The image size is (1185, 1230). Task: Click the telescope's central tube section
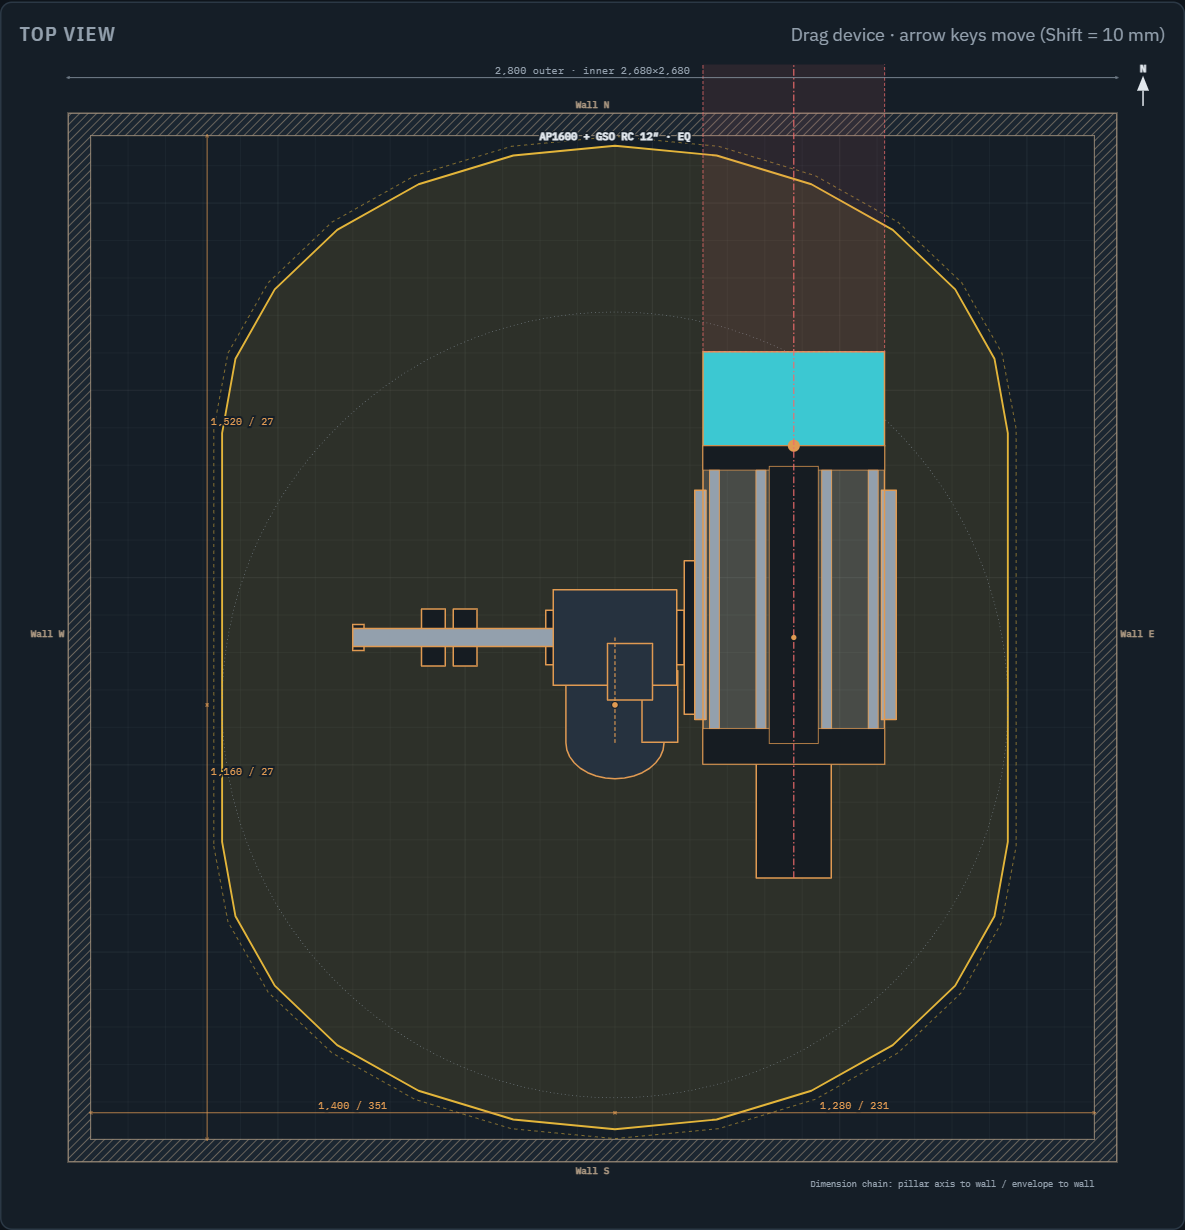(794, 605)
